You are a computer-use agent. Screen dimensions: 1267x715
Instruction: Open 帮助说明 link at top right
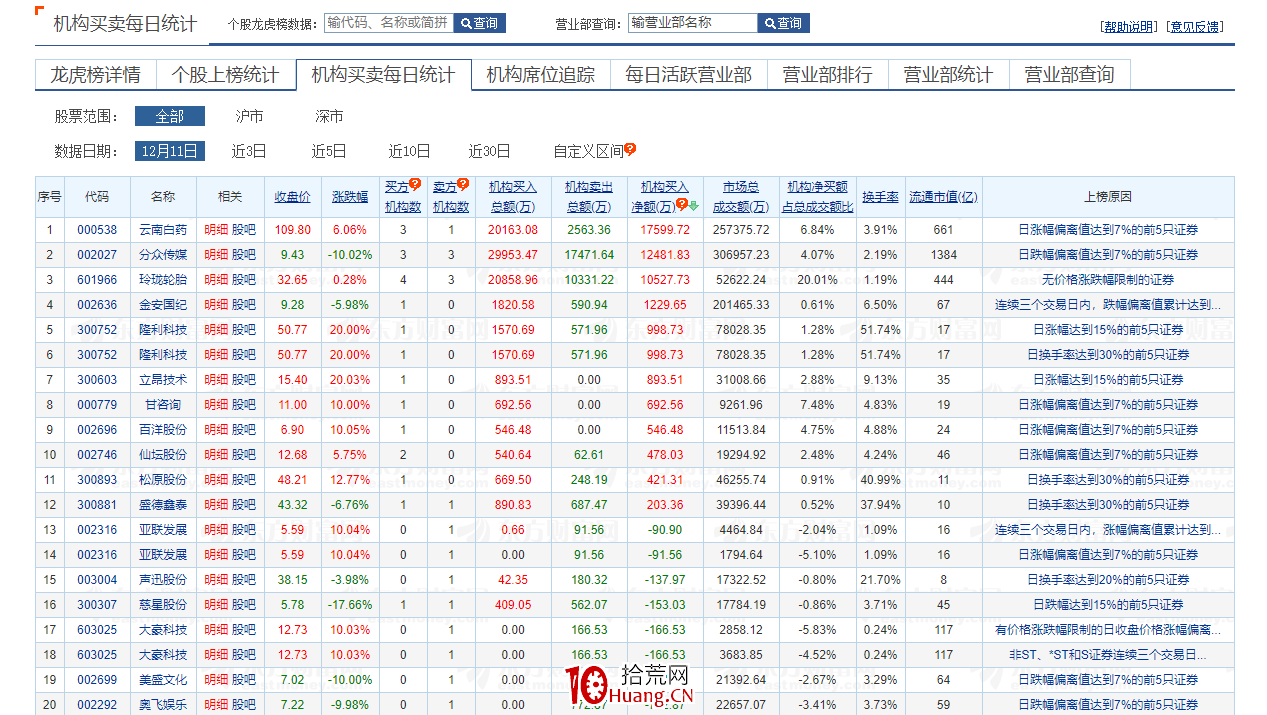point(1128,27)
